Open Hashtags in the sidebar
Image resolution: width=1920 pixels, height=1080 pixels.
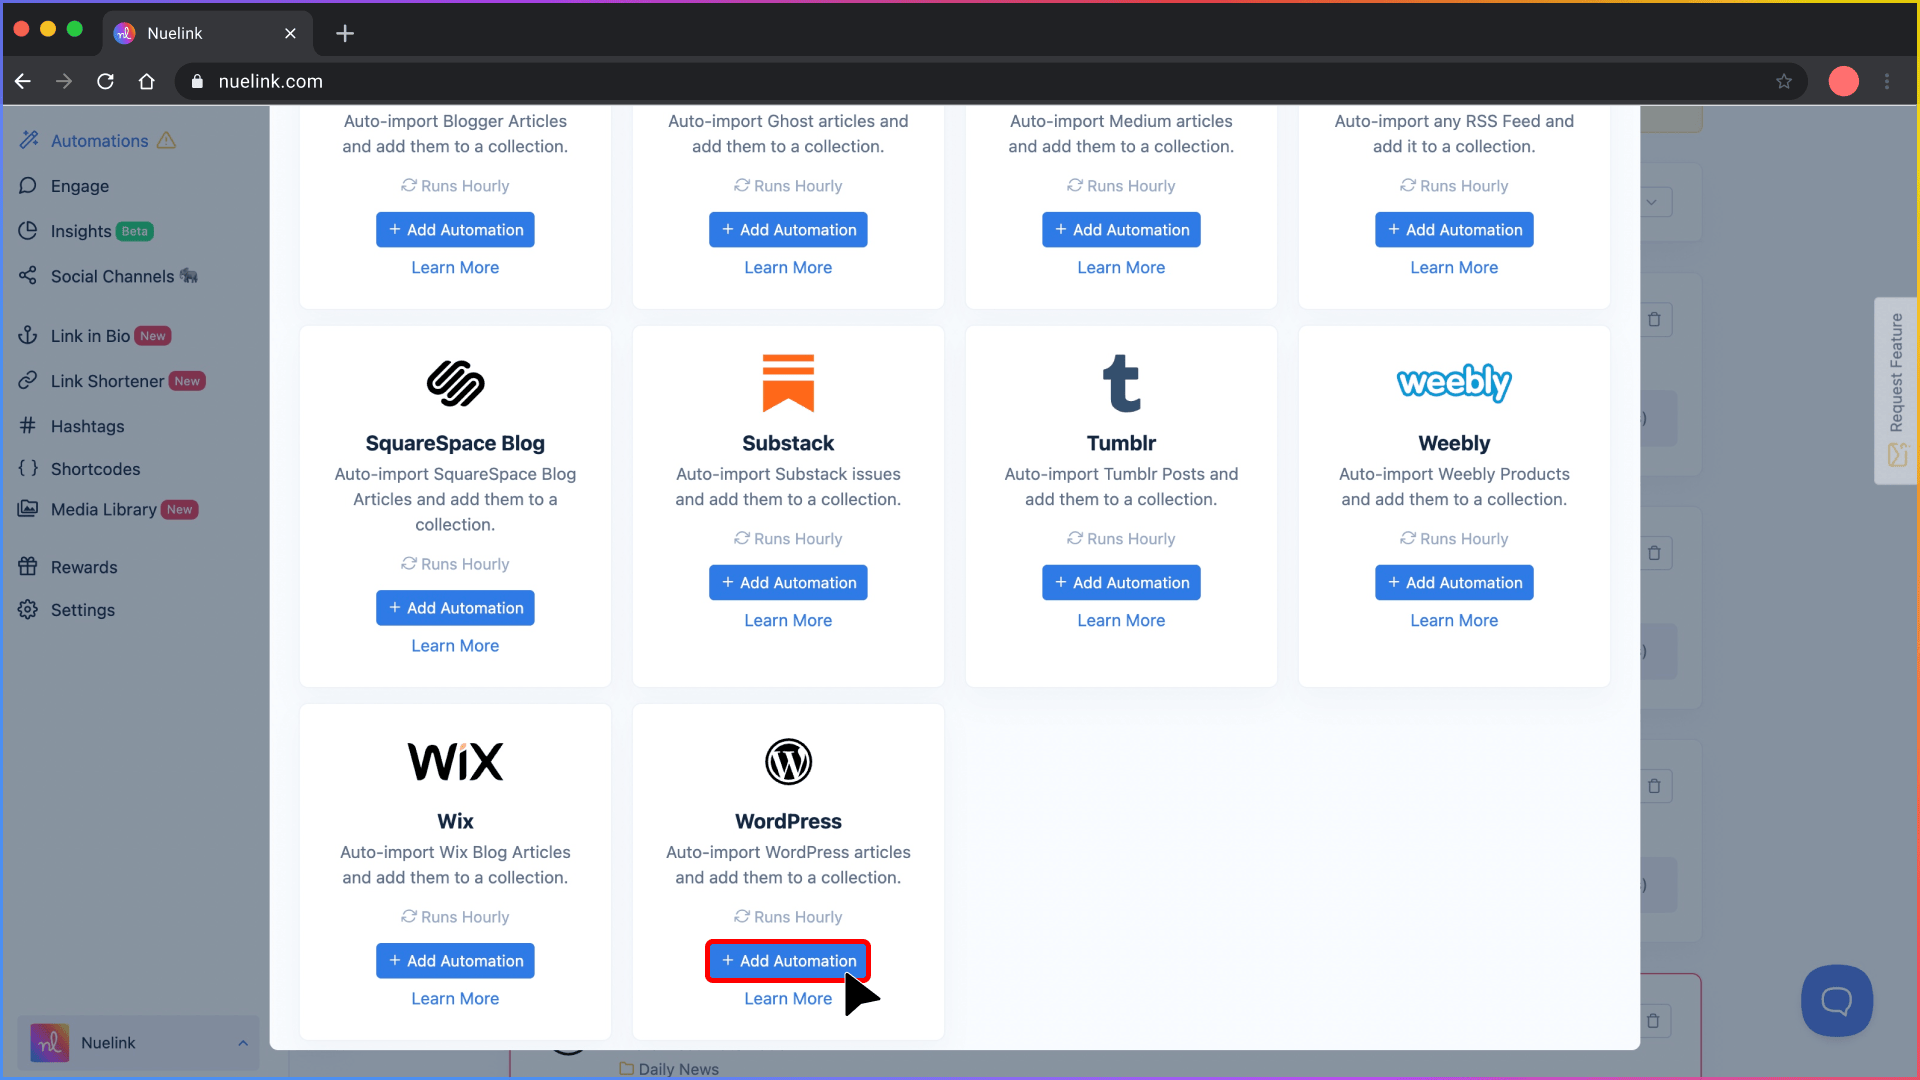tap(88, 426)
